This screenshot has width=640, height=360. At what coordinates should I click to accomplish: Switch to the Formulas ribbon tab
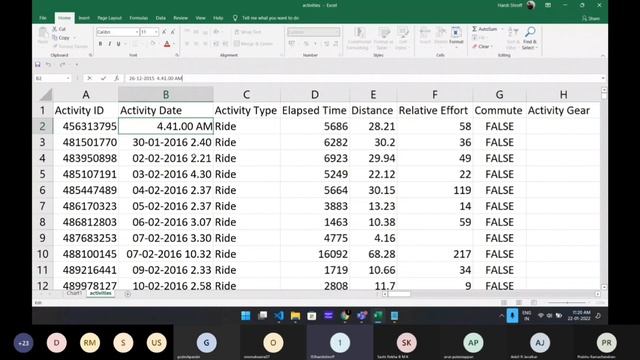click(138, 18)
